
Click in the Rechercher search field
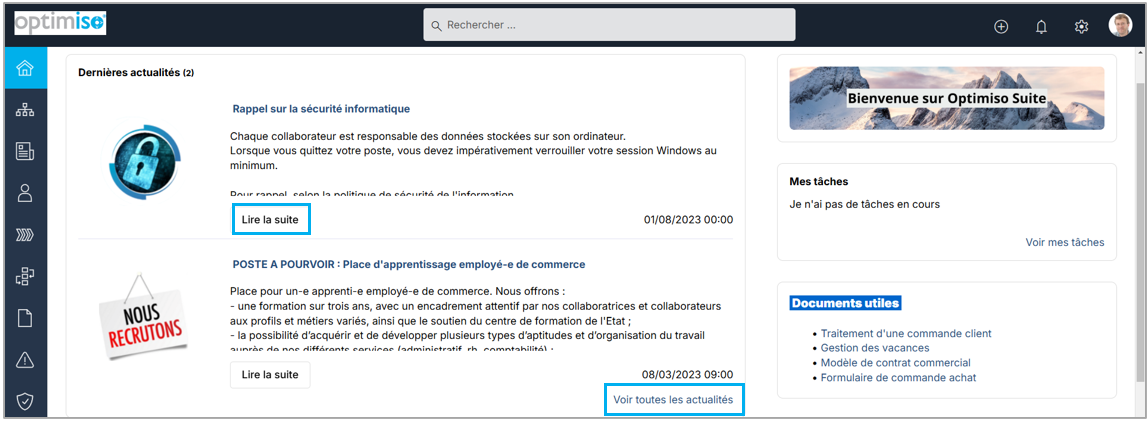610,25
